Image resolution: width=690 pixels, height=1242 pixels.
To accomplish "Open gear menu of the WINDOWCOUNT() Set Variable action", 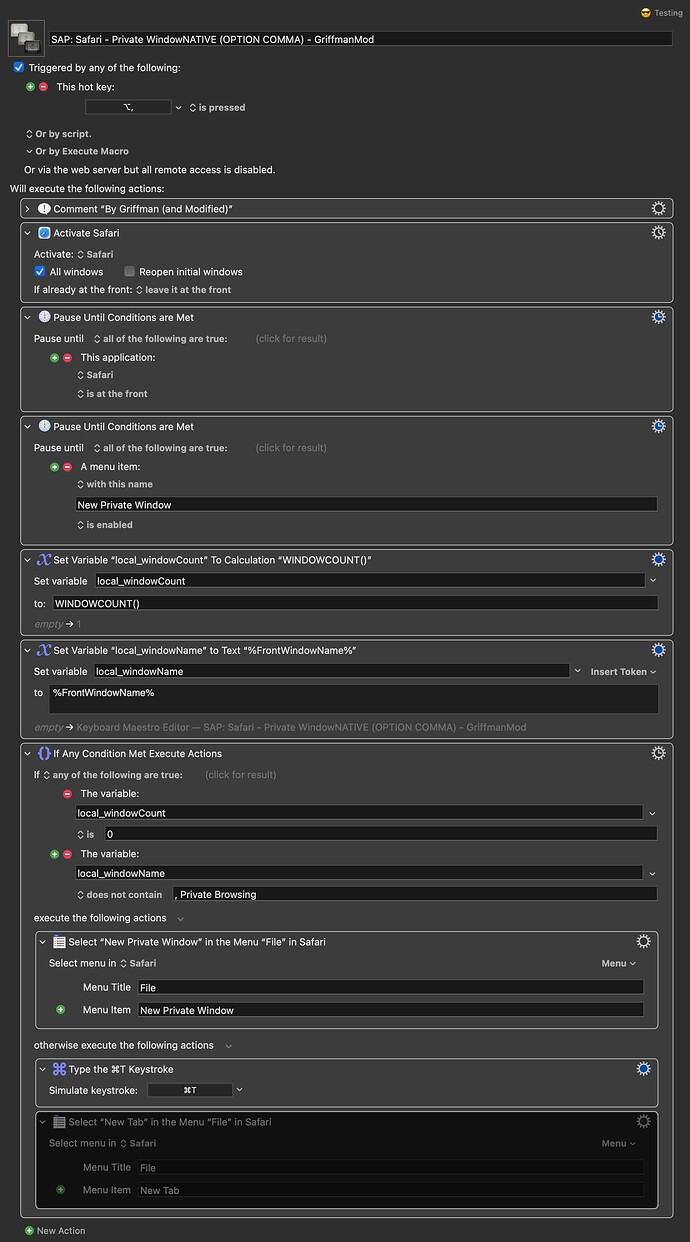I will [x=658, y=560].
